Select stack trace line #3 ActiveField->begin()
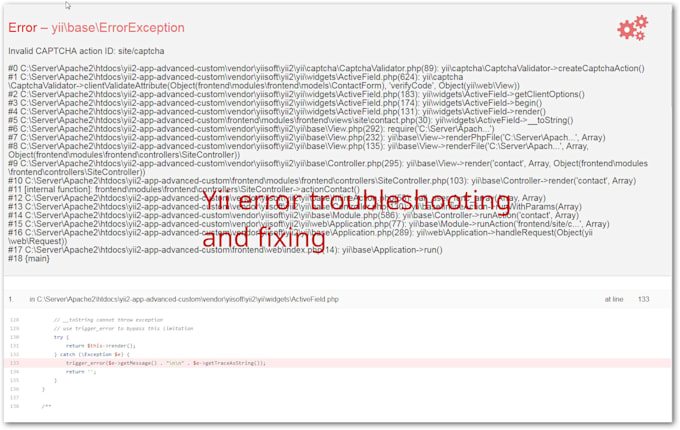680x430 pixels. point(275,103)
